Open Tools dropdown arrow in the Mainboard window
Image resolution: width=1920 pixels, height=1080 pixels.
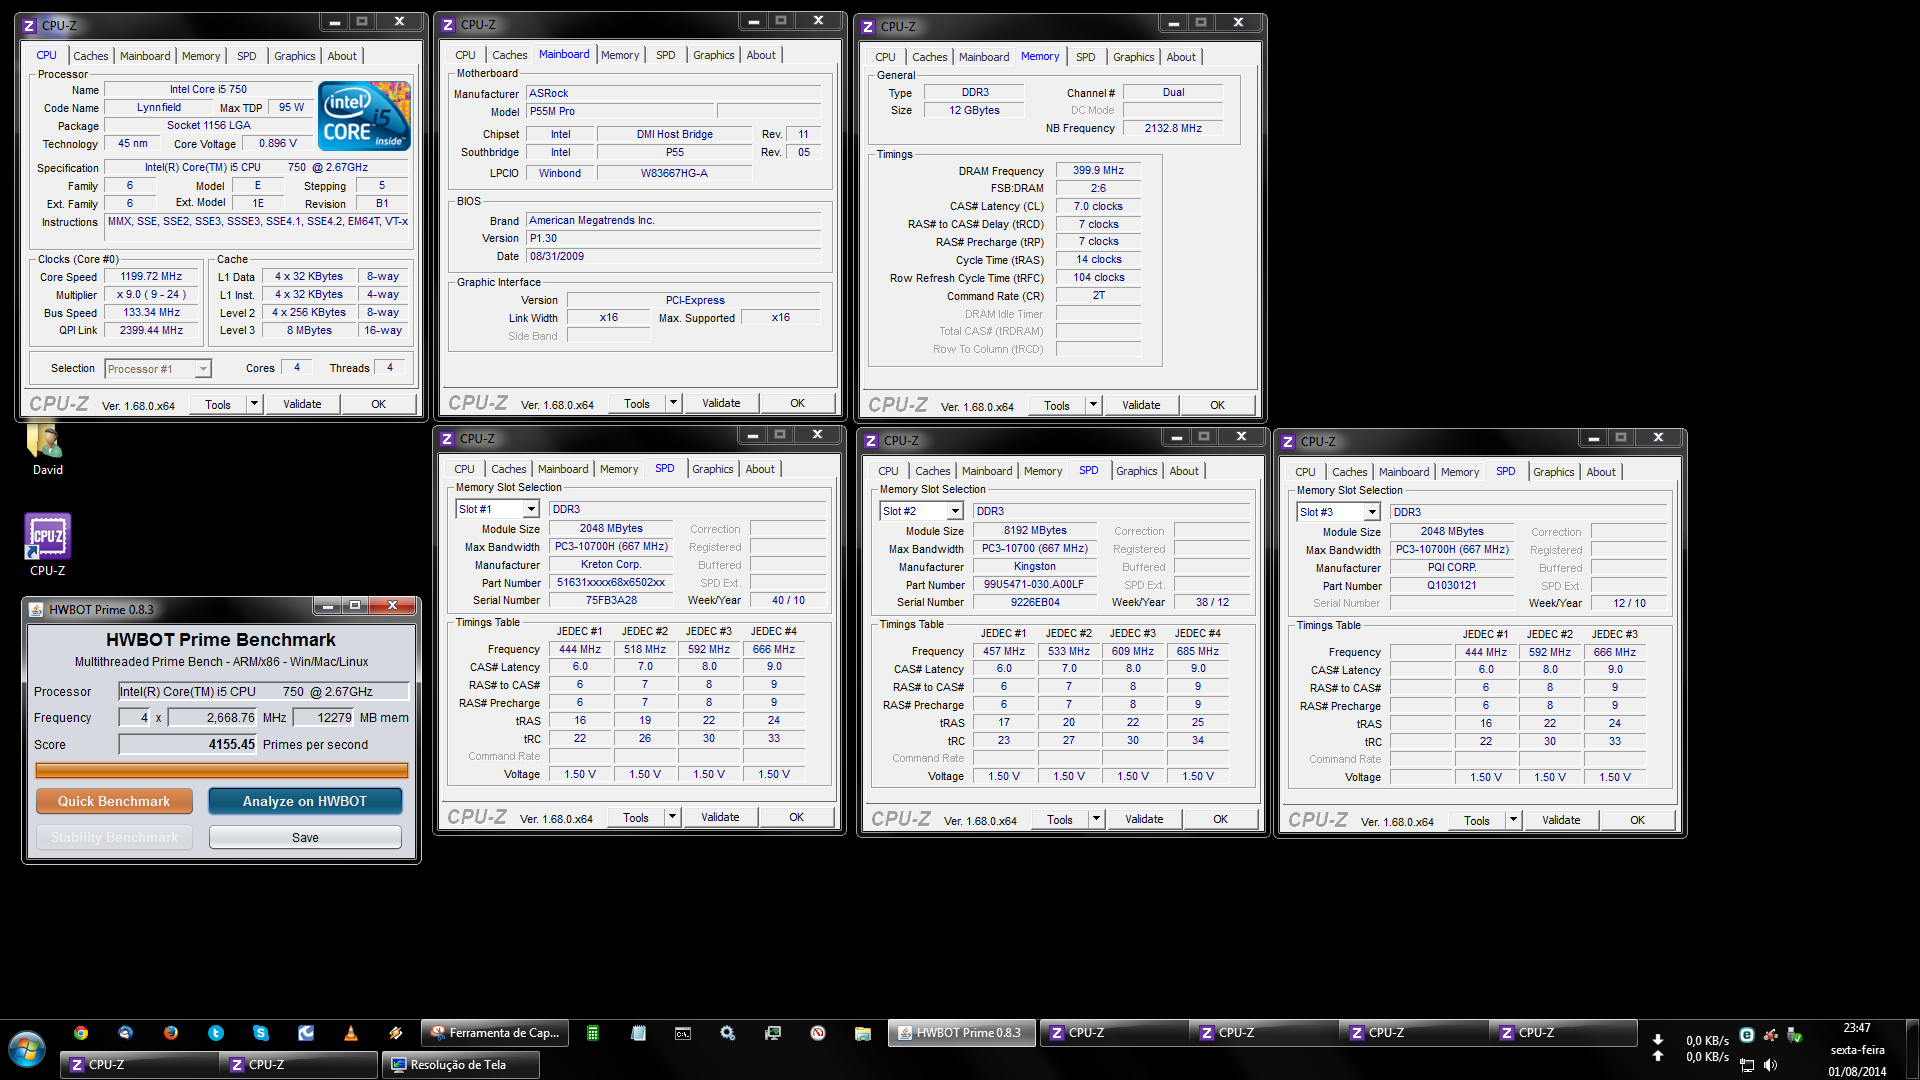tap(673, 403)
